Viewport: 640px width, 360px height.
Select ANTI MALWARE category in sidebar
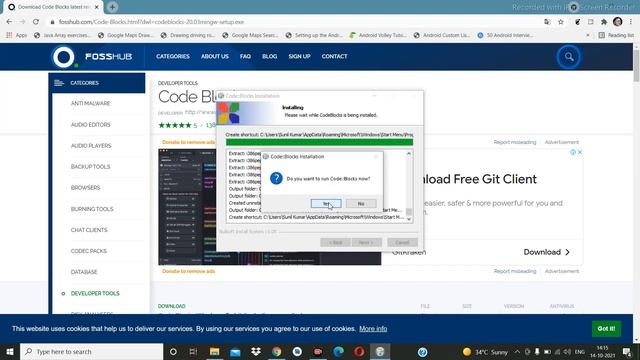coord(90,103)
